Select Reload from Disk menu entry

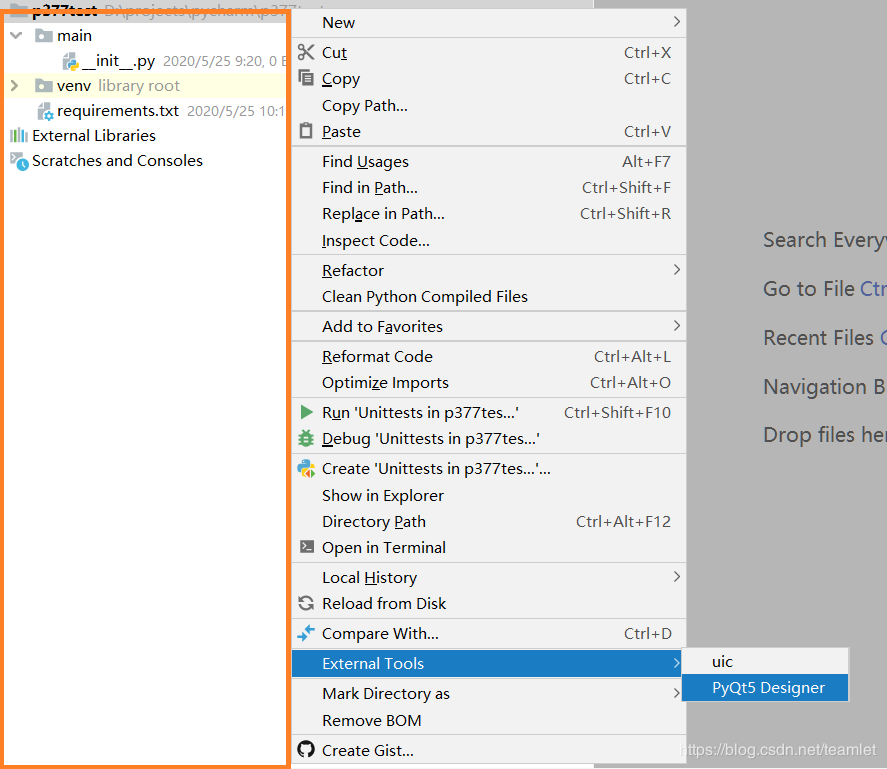point(489,603)
